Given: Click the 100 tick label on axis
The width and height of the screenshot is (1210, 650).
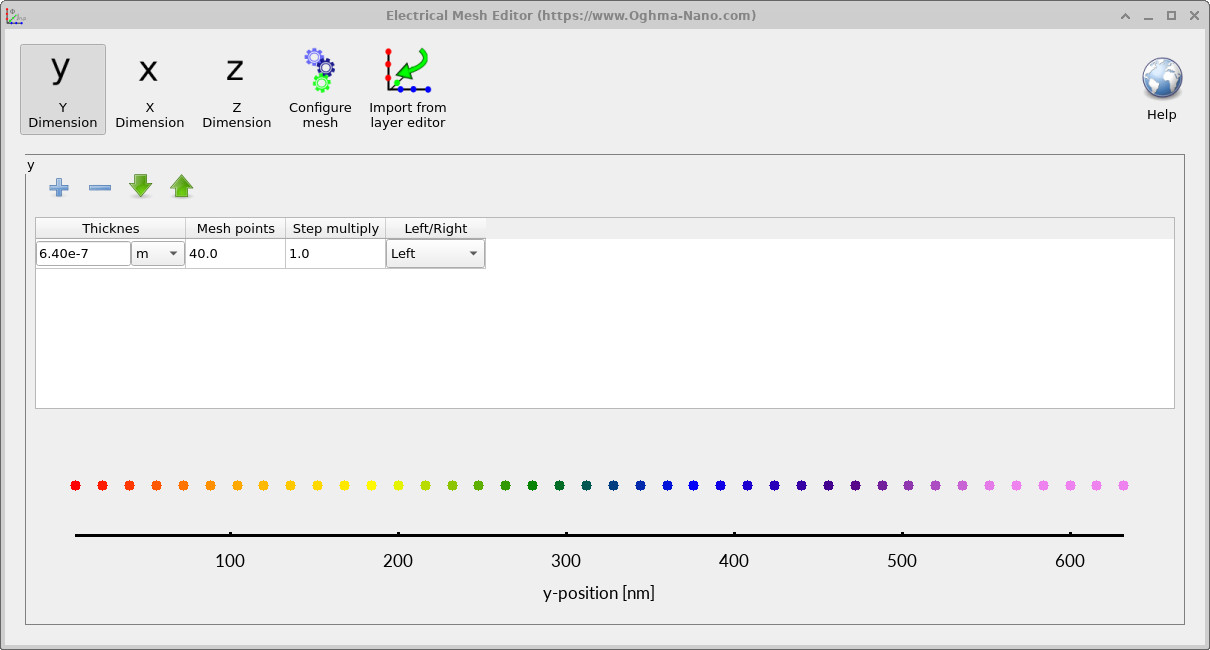Looking at the screenshot, I should pyautogui.click(x=230, y=561).
